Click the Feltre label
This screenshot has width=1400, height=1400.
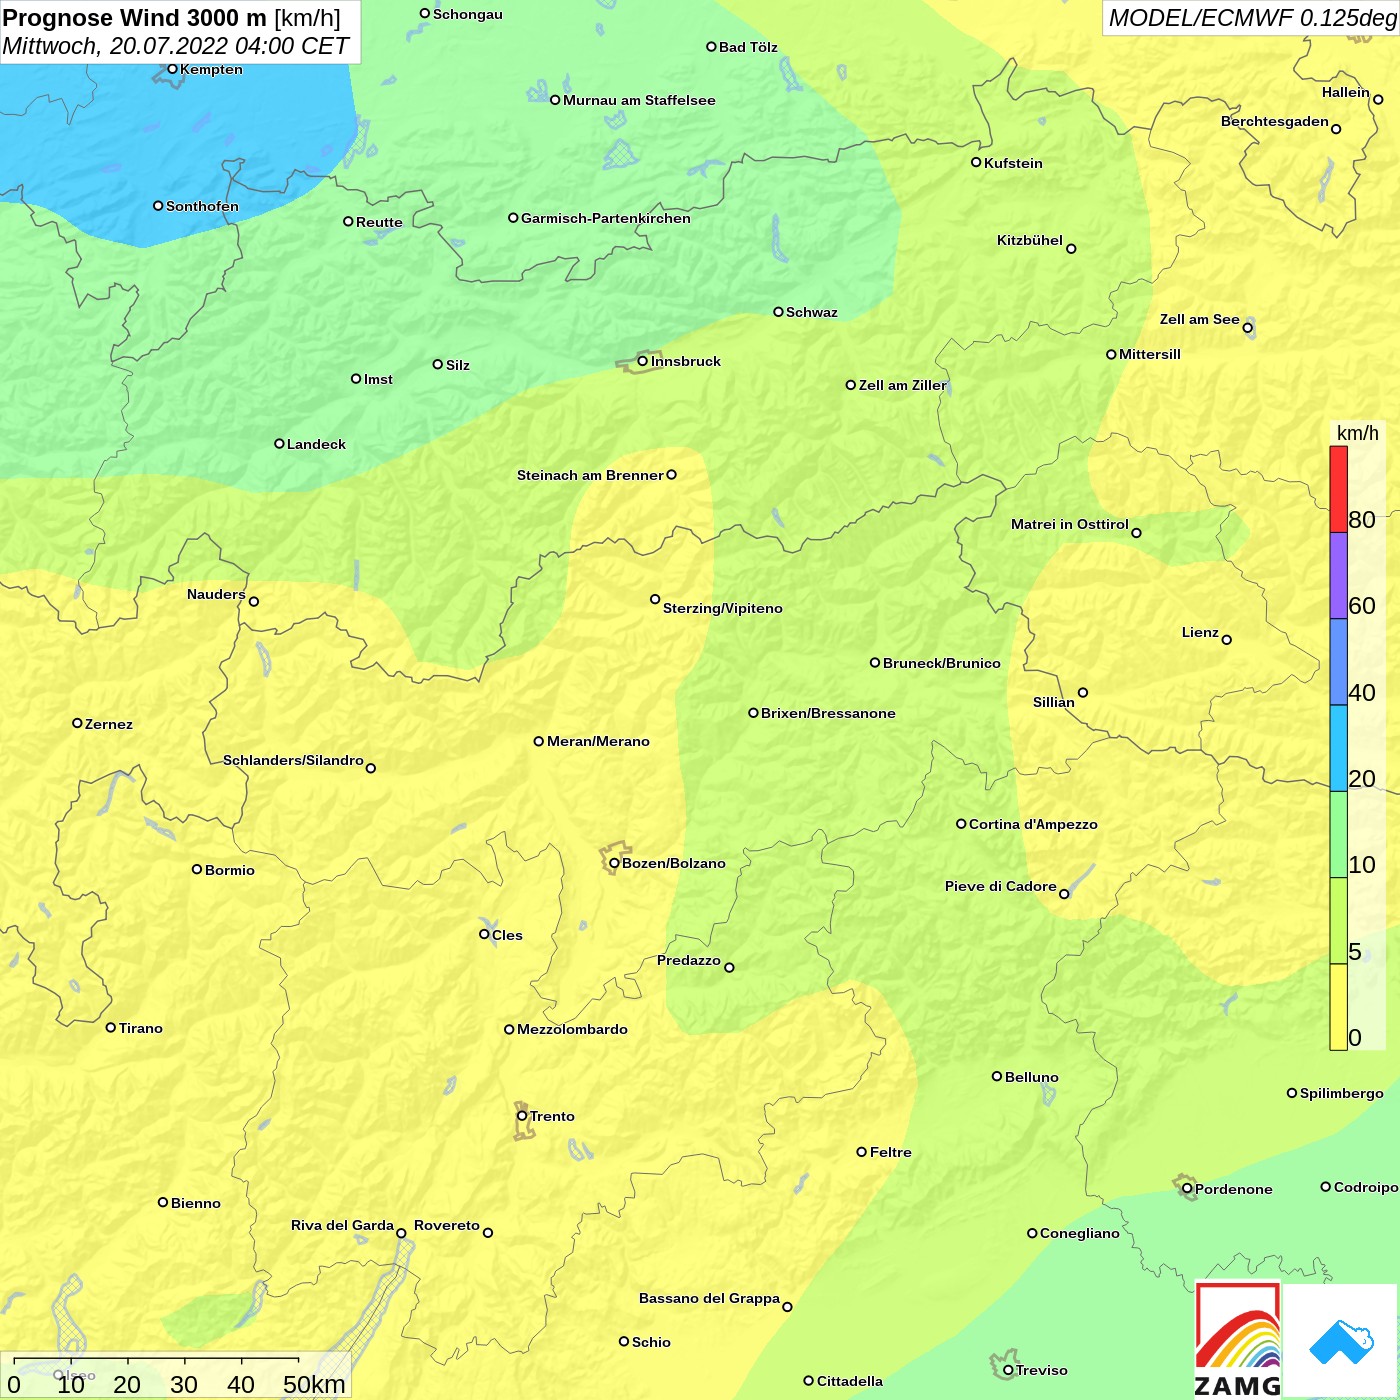[x=890, y=1152]
